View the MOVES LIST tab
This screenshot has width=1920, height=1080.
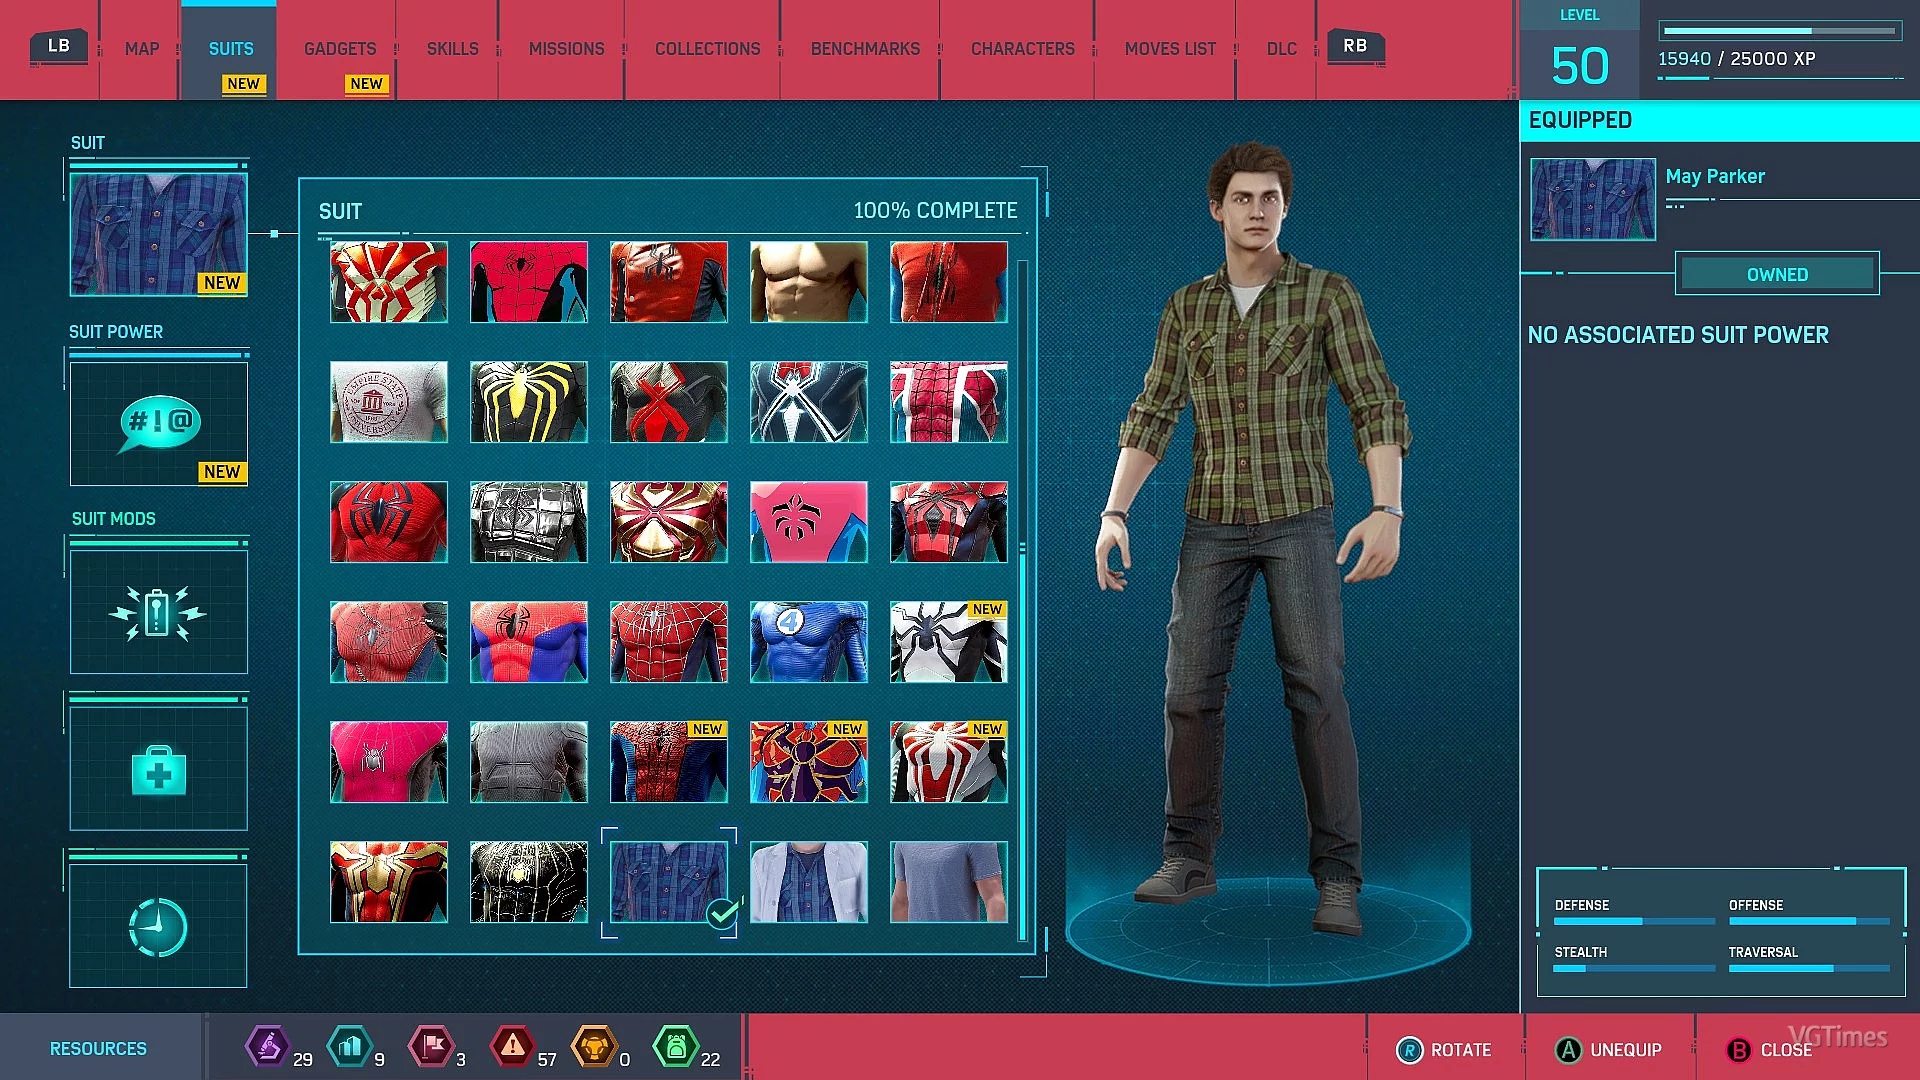(1170, 49)
